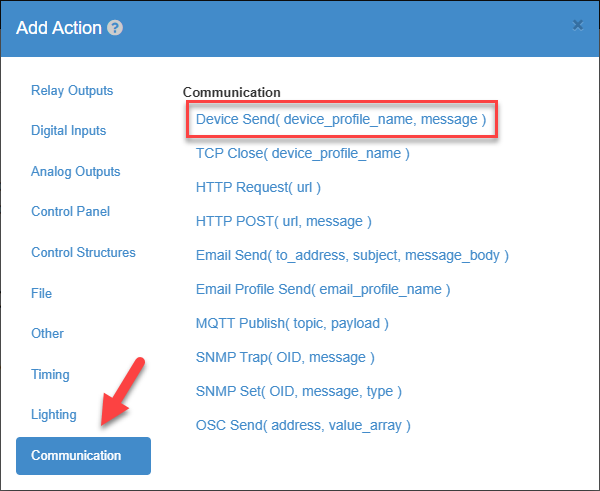Select the Lighting category
This screenshot has height=491, width=600.
54,415
